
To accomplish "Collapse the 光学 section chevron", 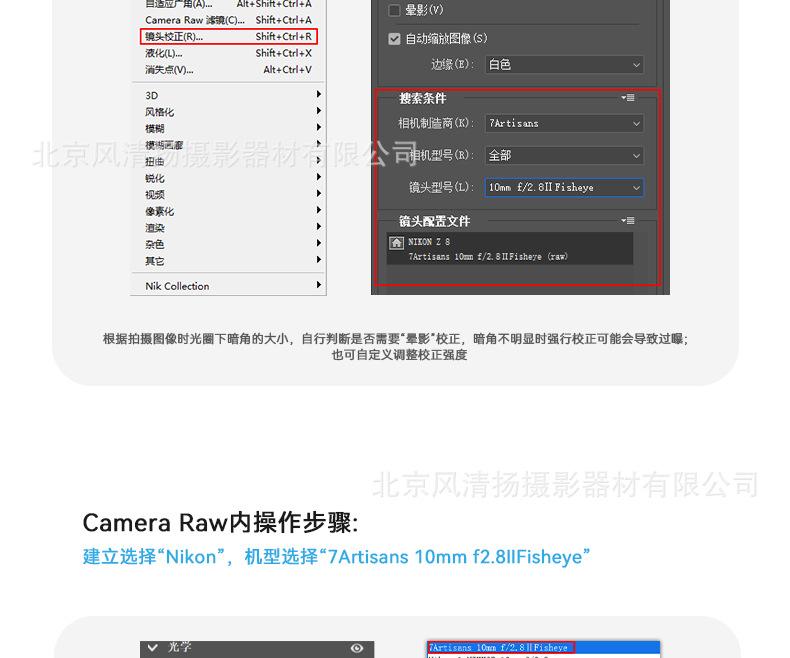I will pyautogui.click(x=153, y=648).
